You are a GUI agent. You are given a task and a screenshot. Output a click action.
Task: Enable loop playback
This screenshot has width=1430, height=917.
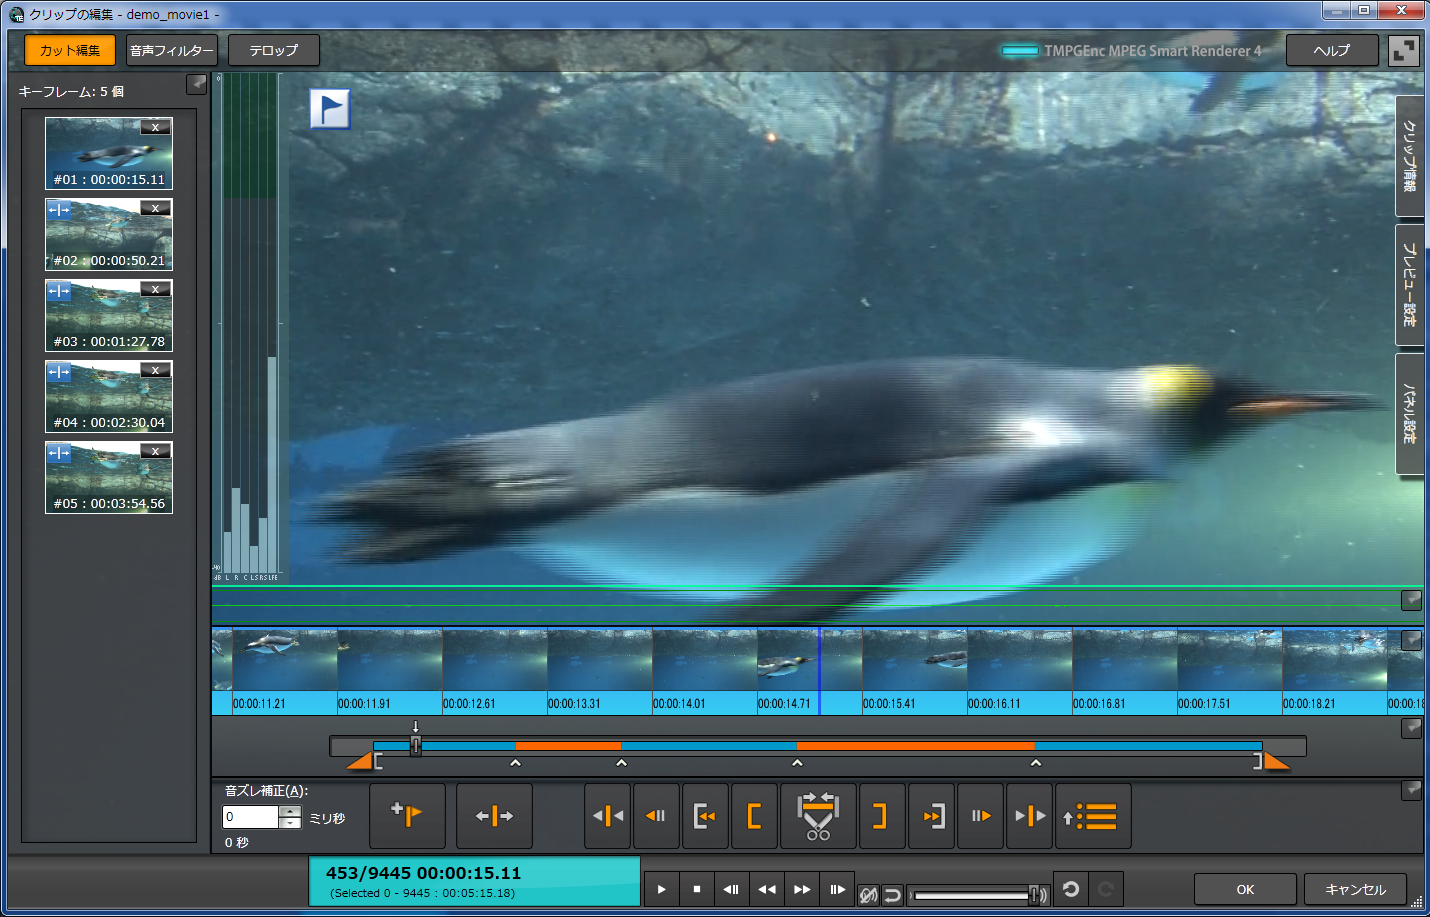pyautogui.click(x=892, y=894)
